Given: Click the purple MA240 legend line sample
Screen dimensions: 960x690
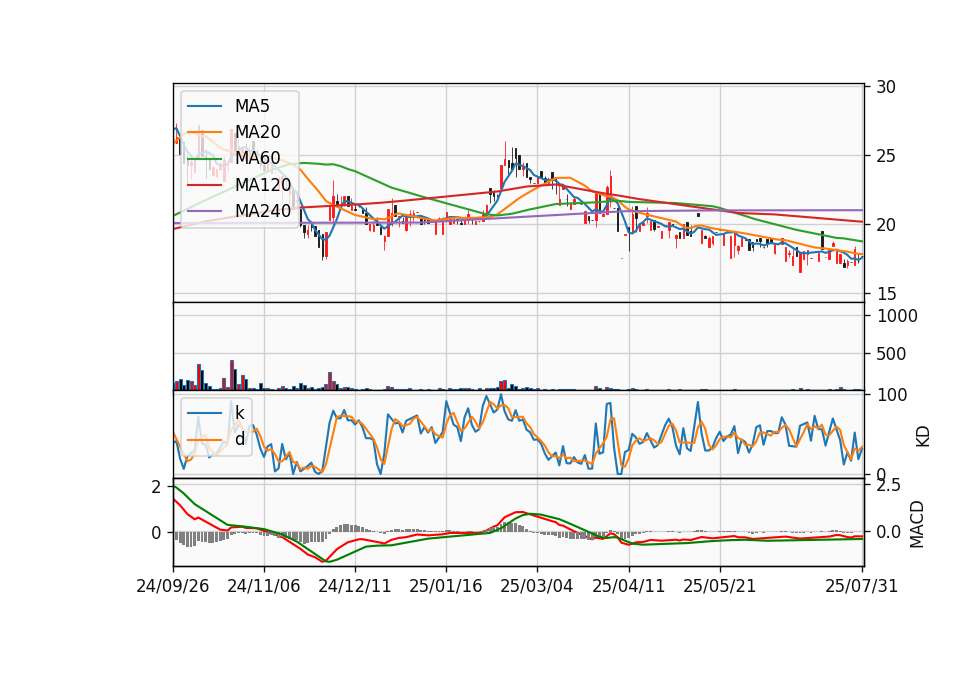Looking at the screenshot, I should pyautogui.click(x=204, y=211).
